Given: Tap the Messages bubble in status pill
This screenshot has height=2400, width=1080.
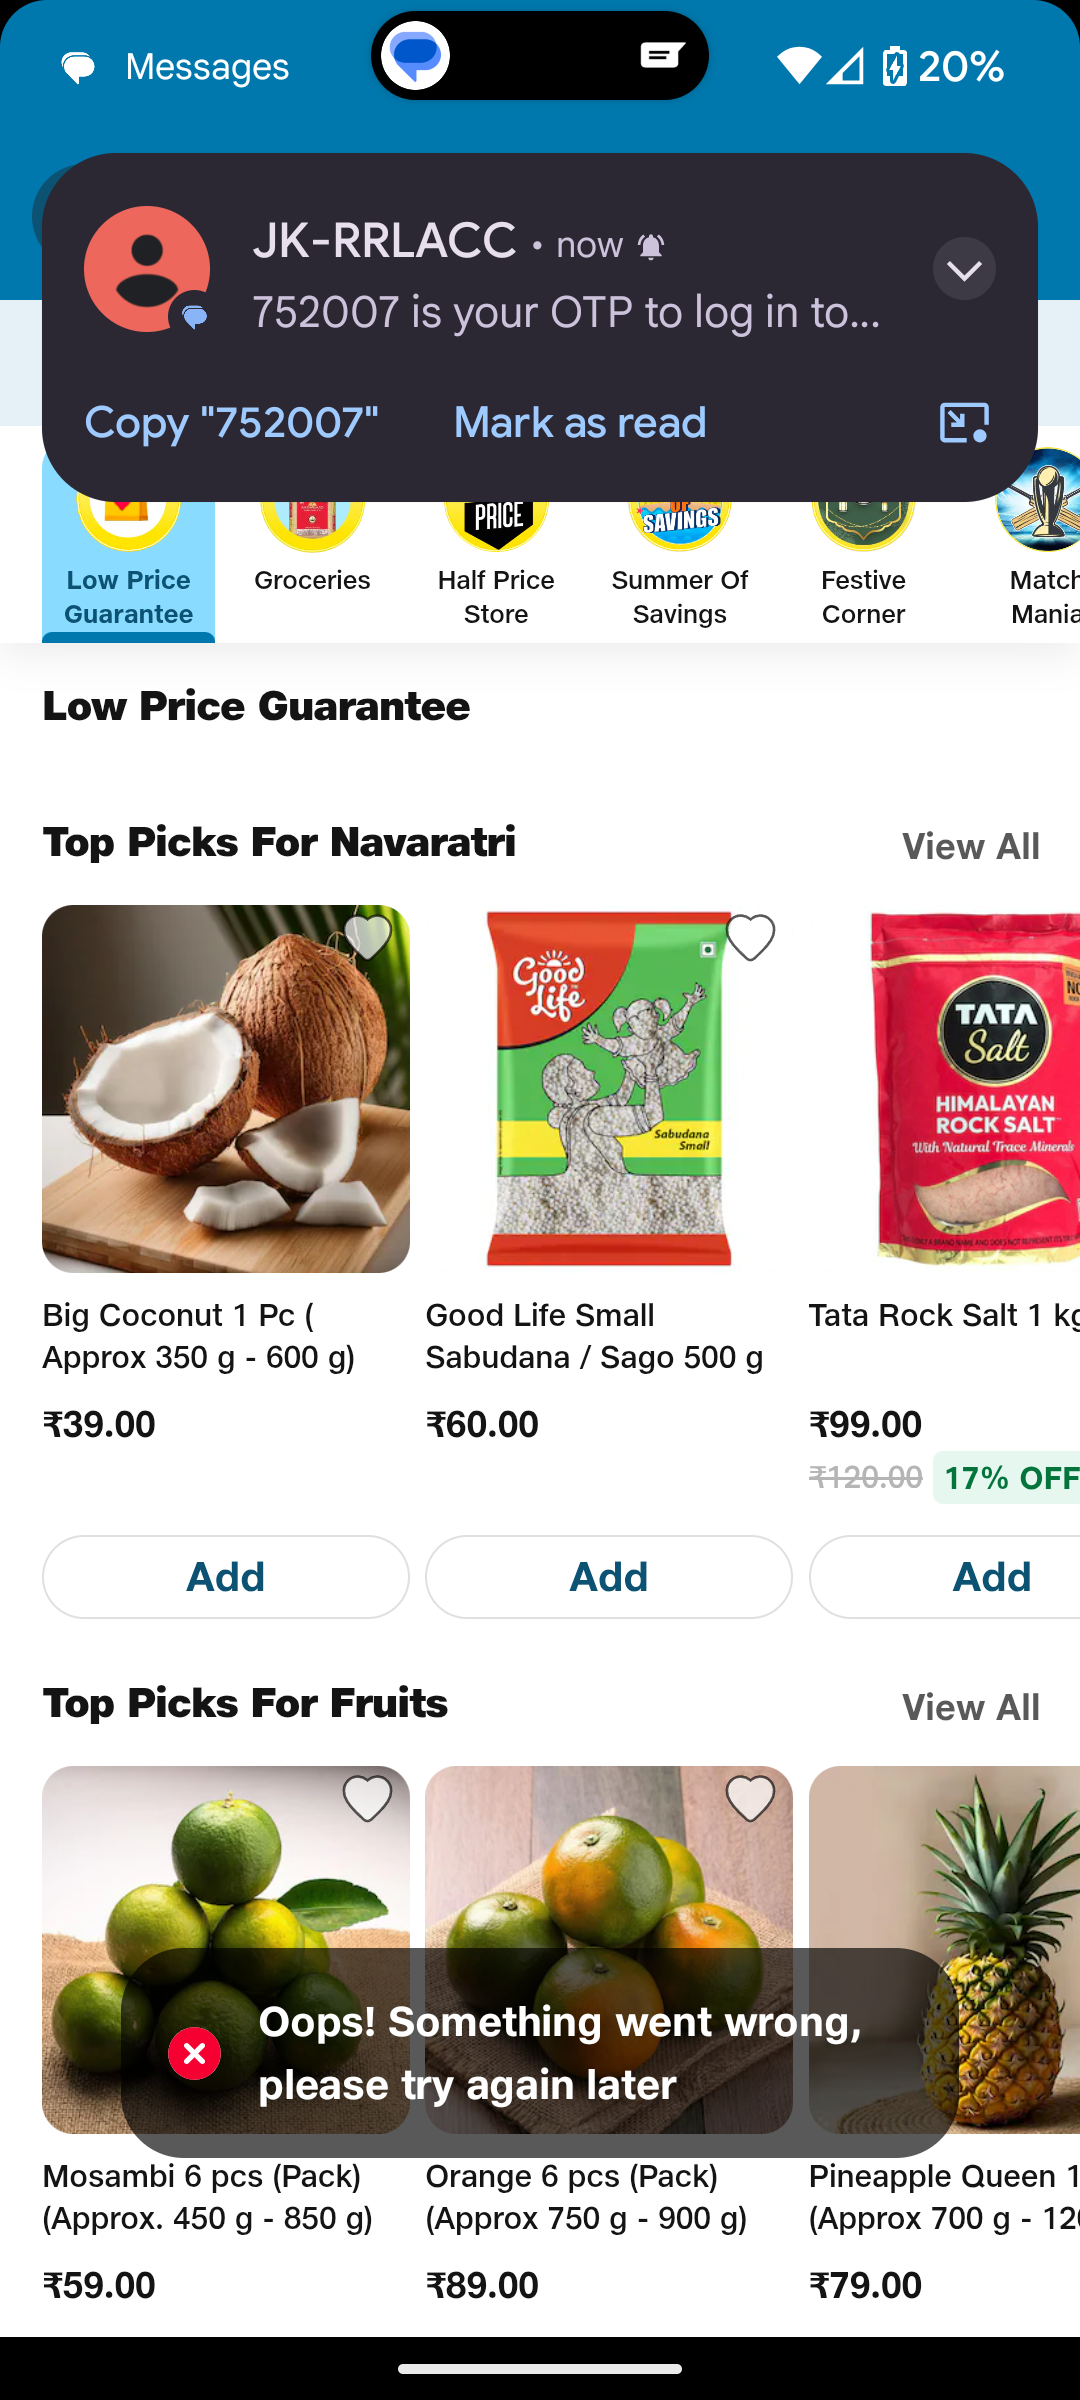Looking at the screenshot, I should click(x=416, y=56).
